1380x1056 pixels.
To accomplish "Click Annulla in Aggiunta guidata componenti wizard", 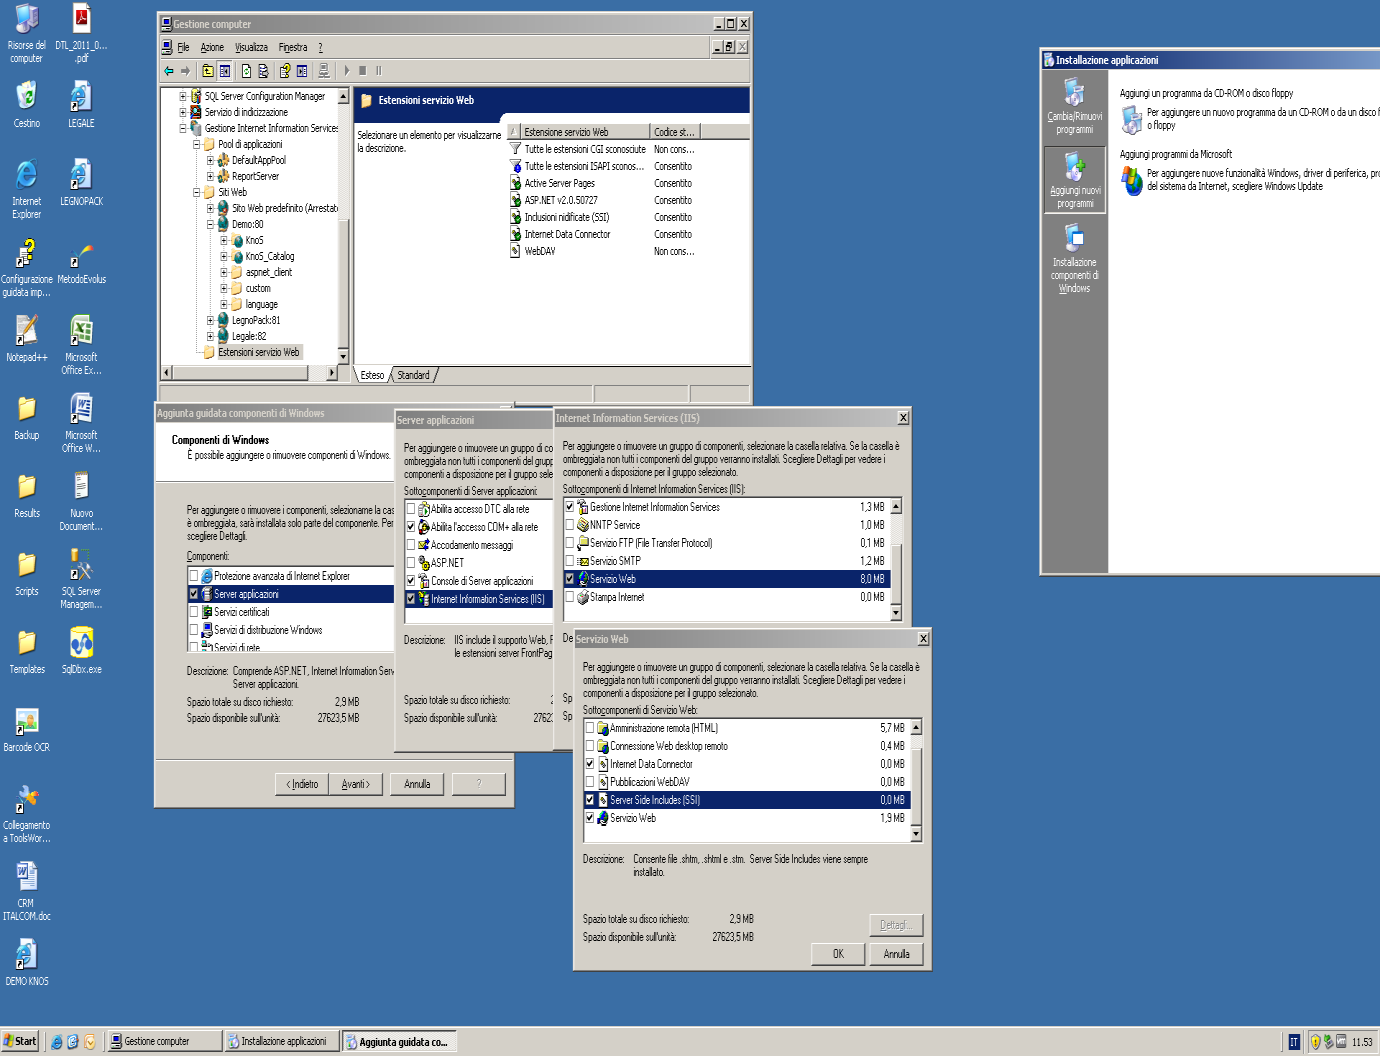I will click(417, 784).
